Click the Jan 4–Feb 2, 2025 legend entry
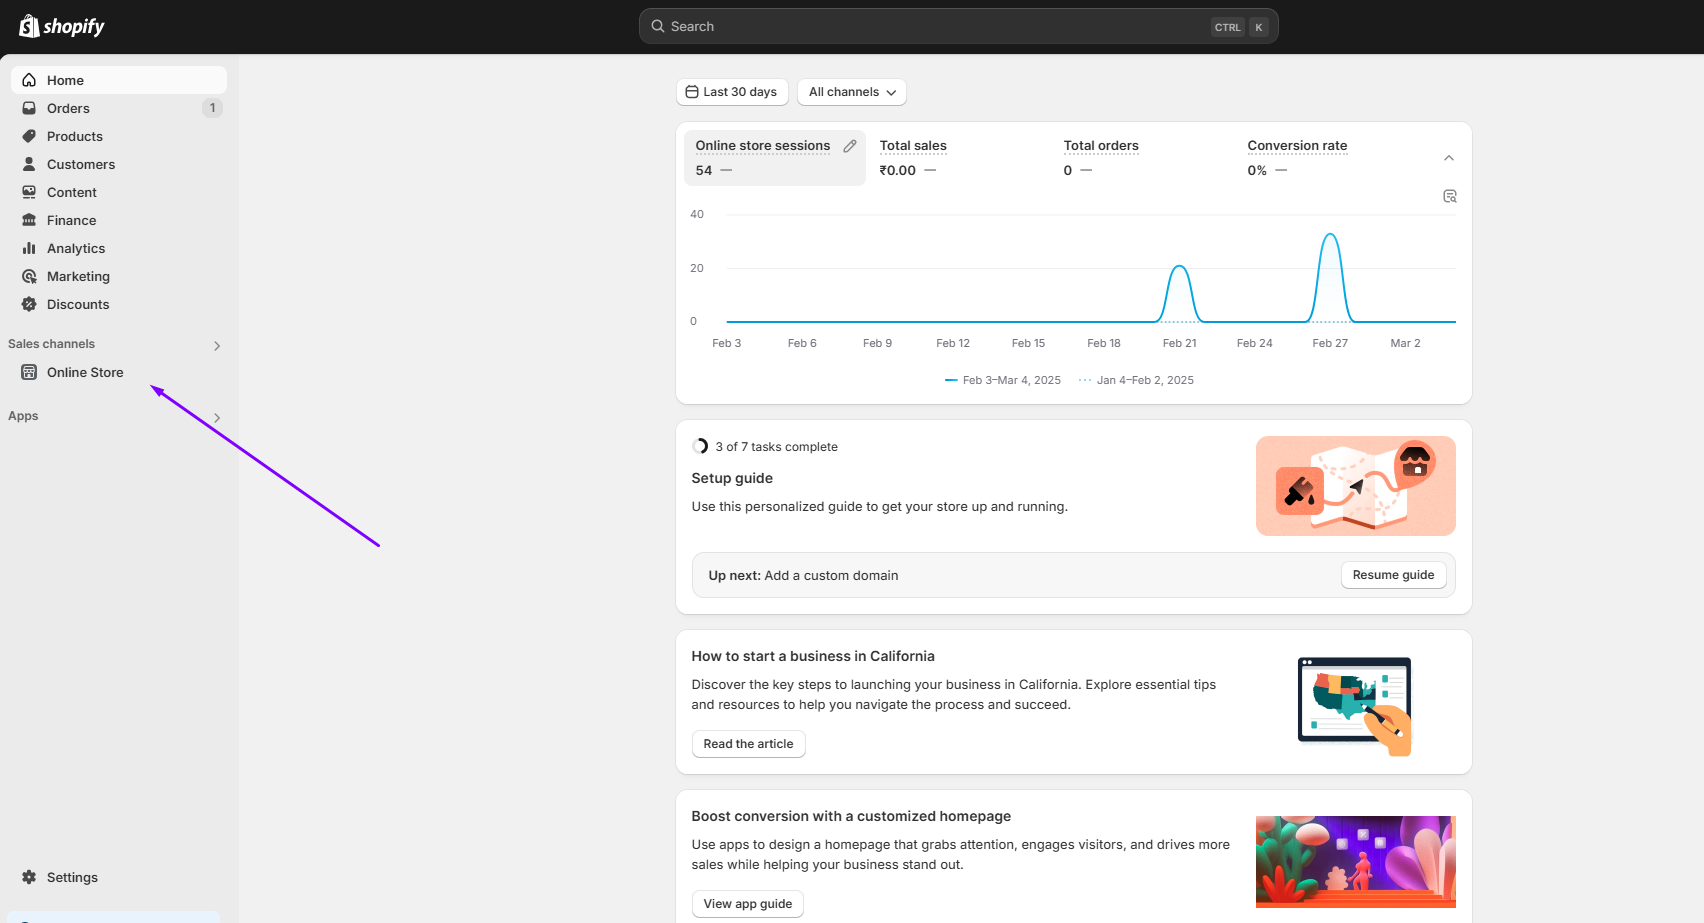This screenshot has width=1704, height=923. pos(1137,380)
